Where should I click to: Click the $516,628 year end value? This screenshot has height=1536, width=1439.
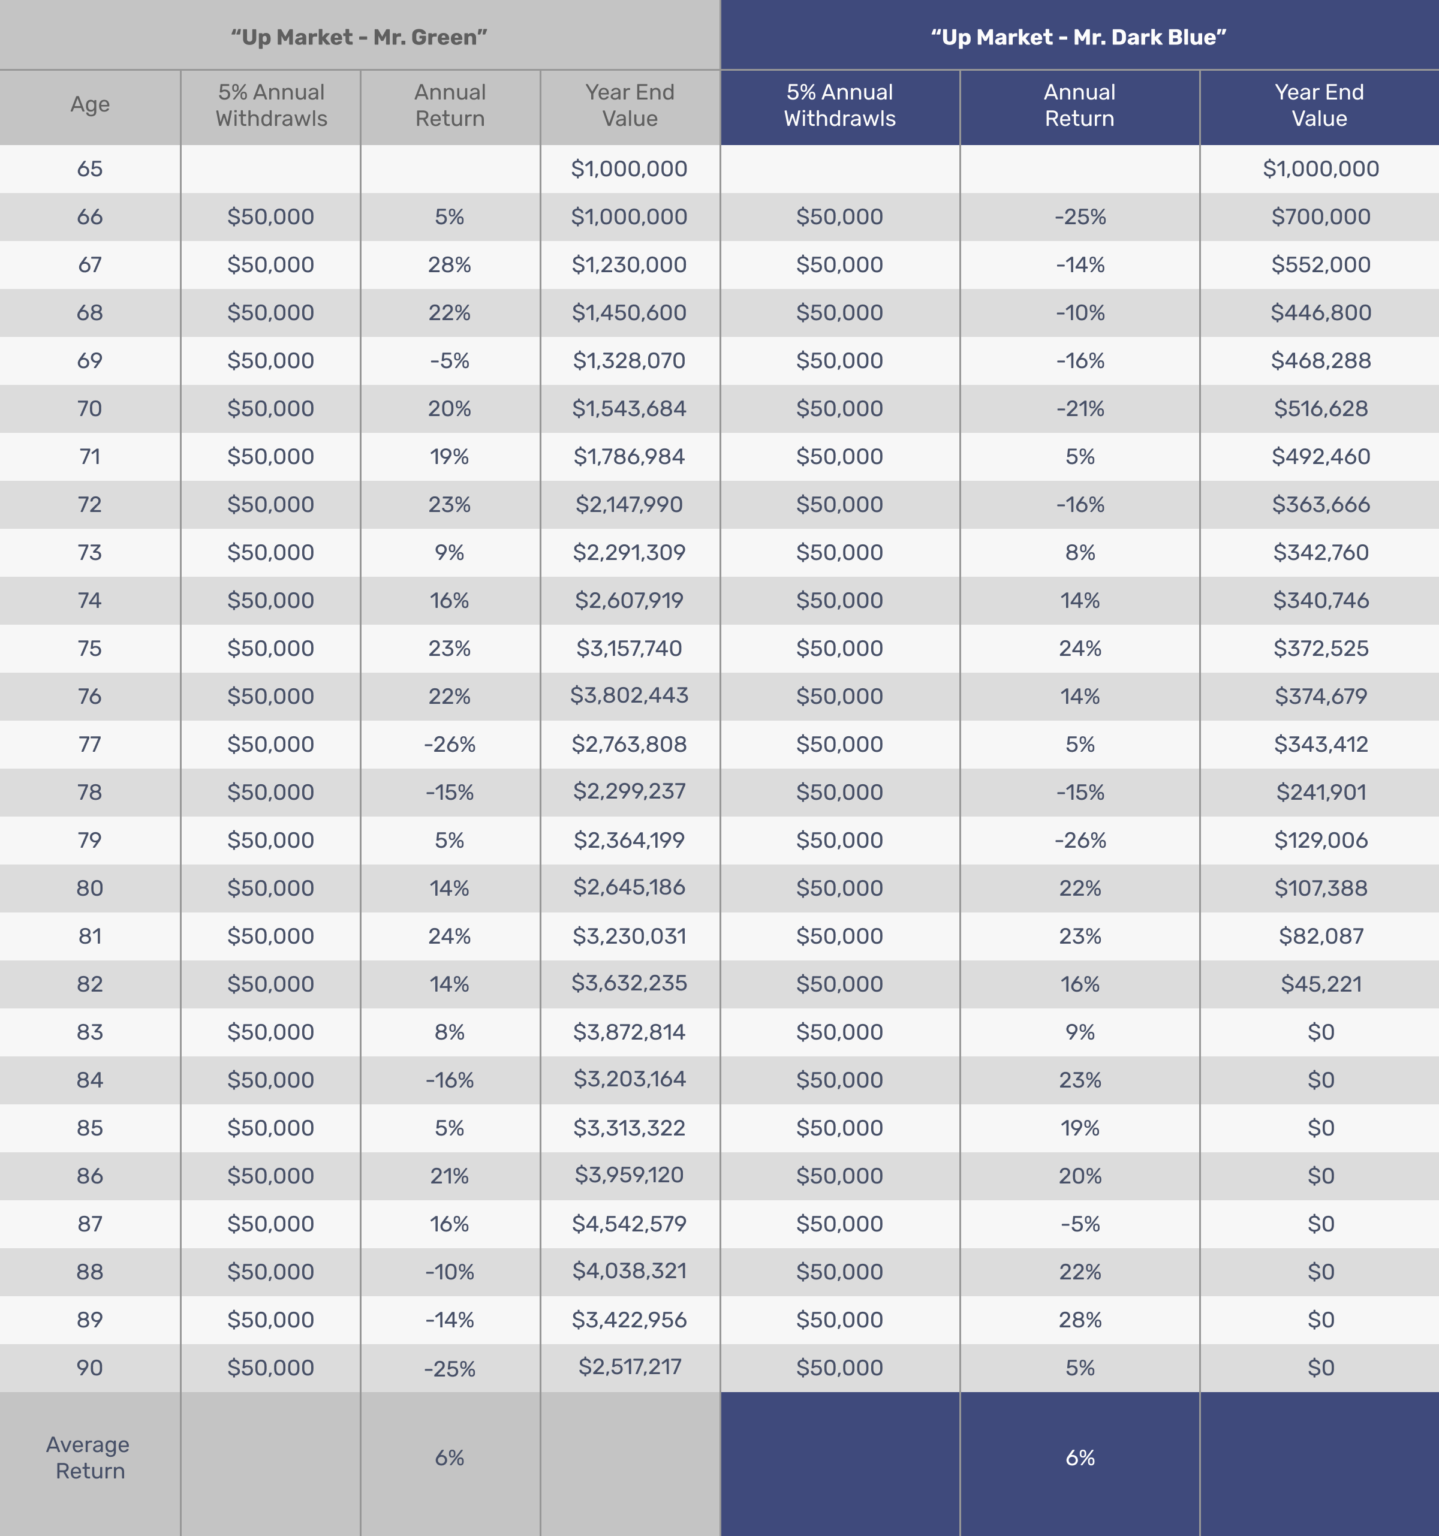(1320, 409)
